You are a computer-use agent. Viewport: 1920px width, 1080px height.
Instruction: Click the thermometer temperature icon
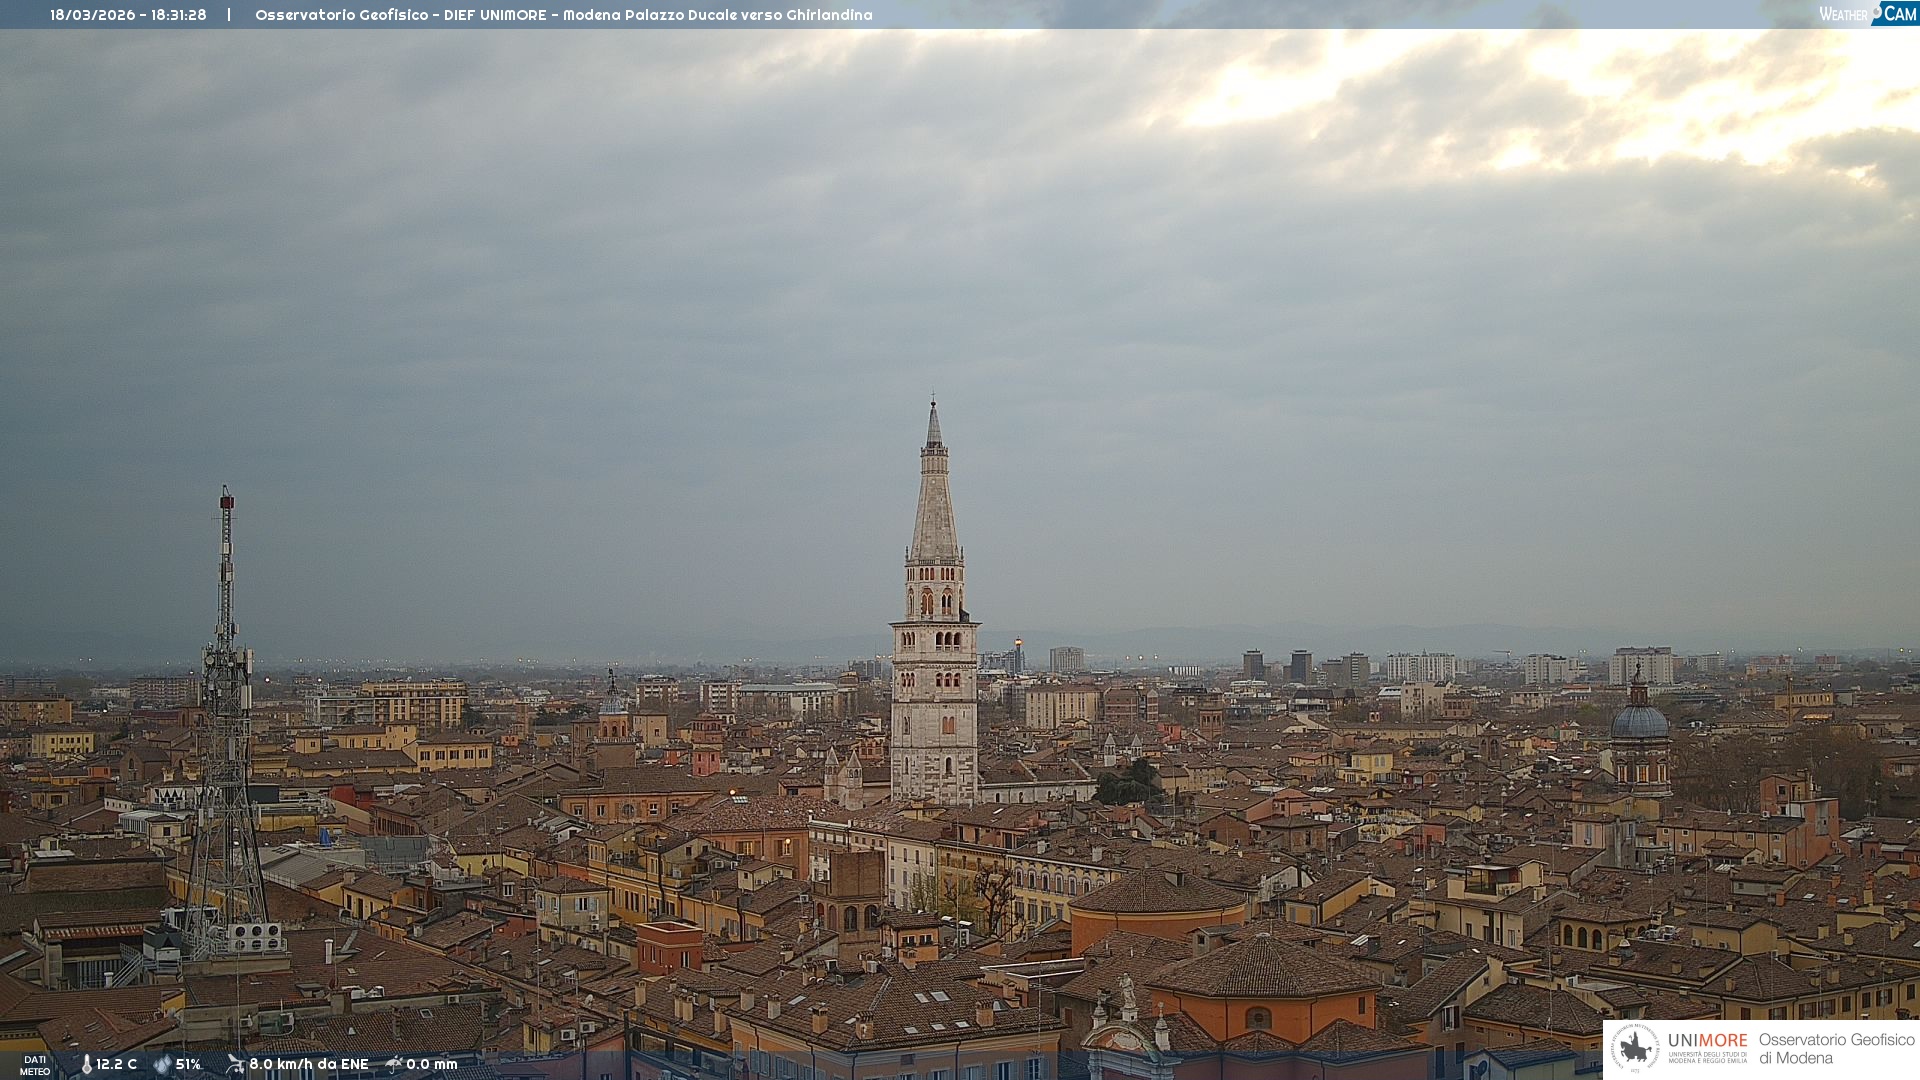coord(86,1065)
